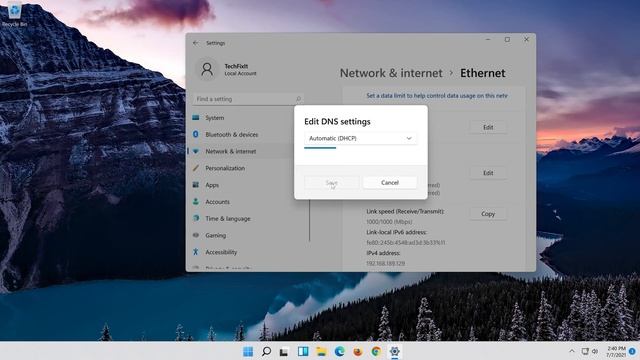Click the lower Edit button

pyautogui.click(x=488, y=173)
